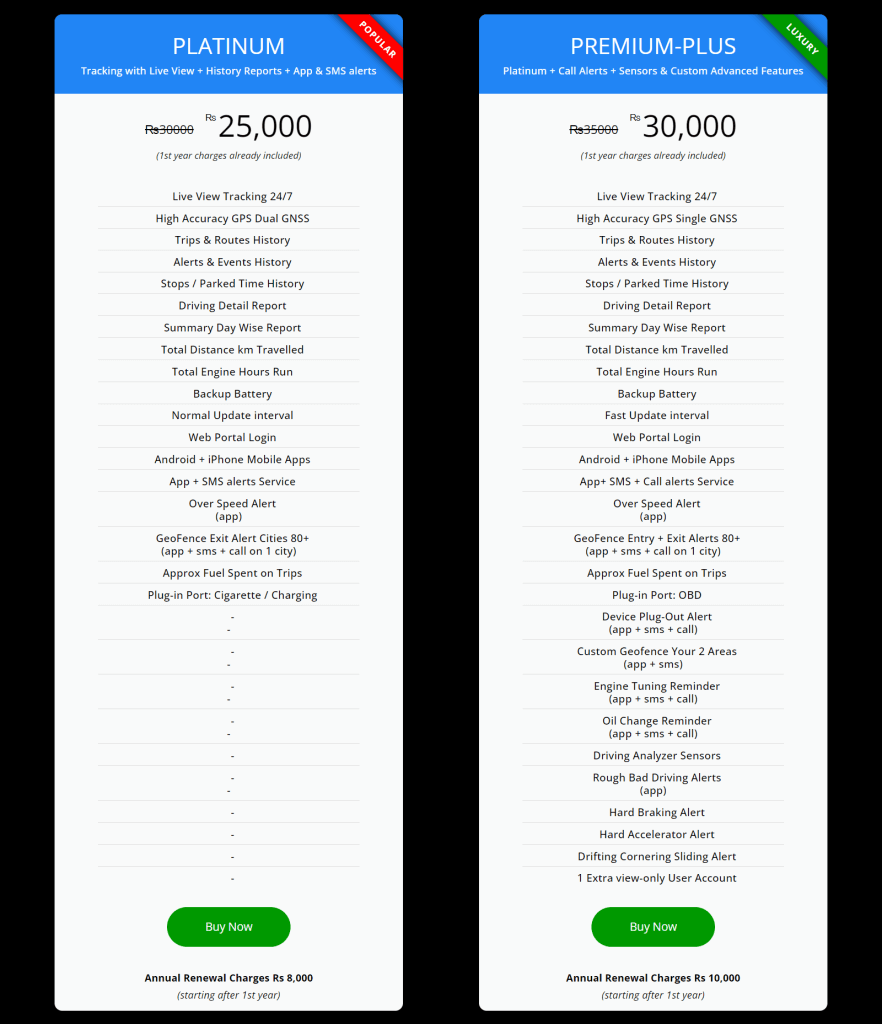Image resolution: width=882 pixels, height=1024 pixels.
Task: Click the Premium-Plus 30,000 price
Action: point(689,127)
